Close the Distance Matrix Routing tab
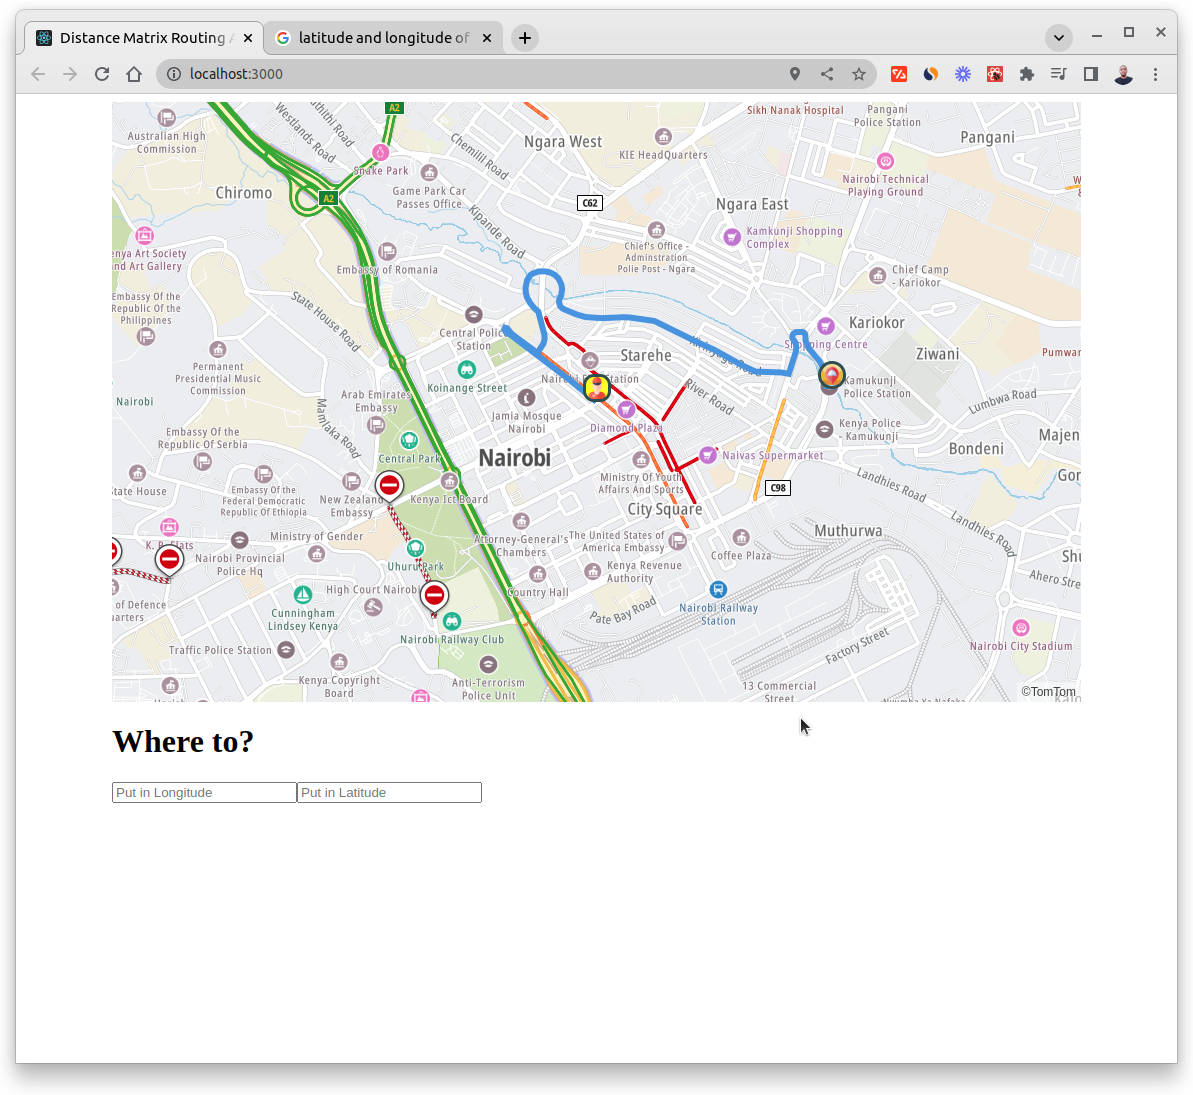Screen dimensions: 1193x1095 point(247,38)
